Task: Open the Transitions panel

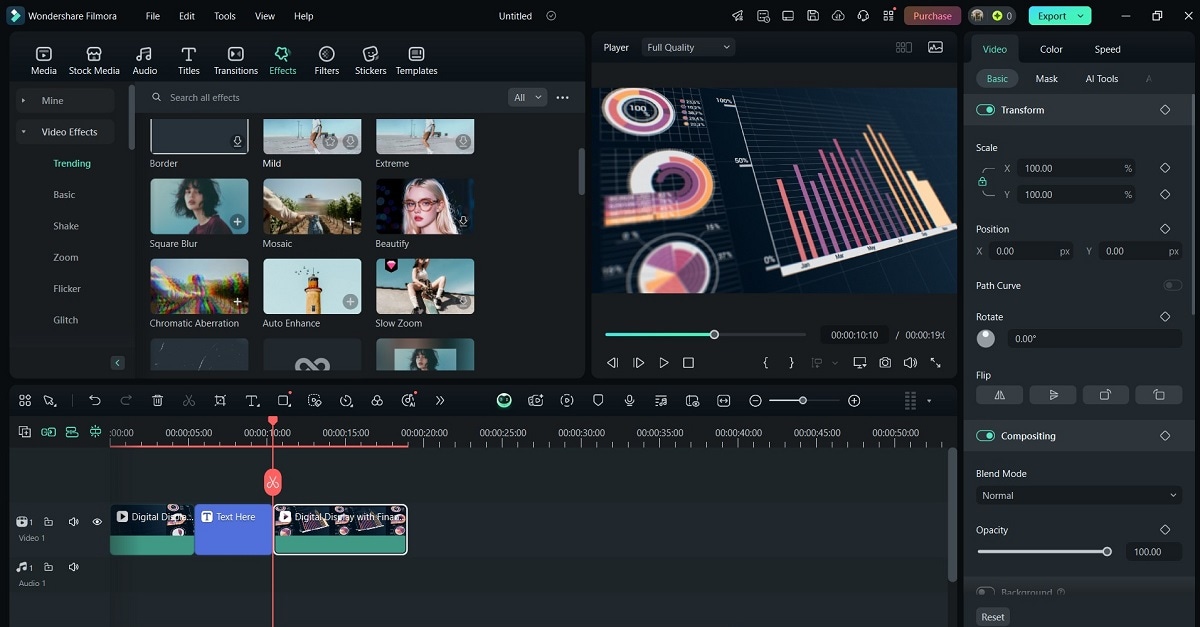Action: click(x=236, y=60)
